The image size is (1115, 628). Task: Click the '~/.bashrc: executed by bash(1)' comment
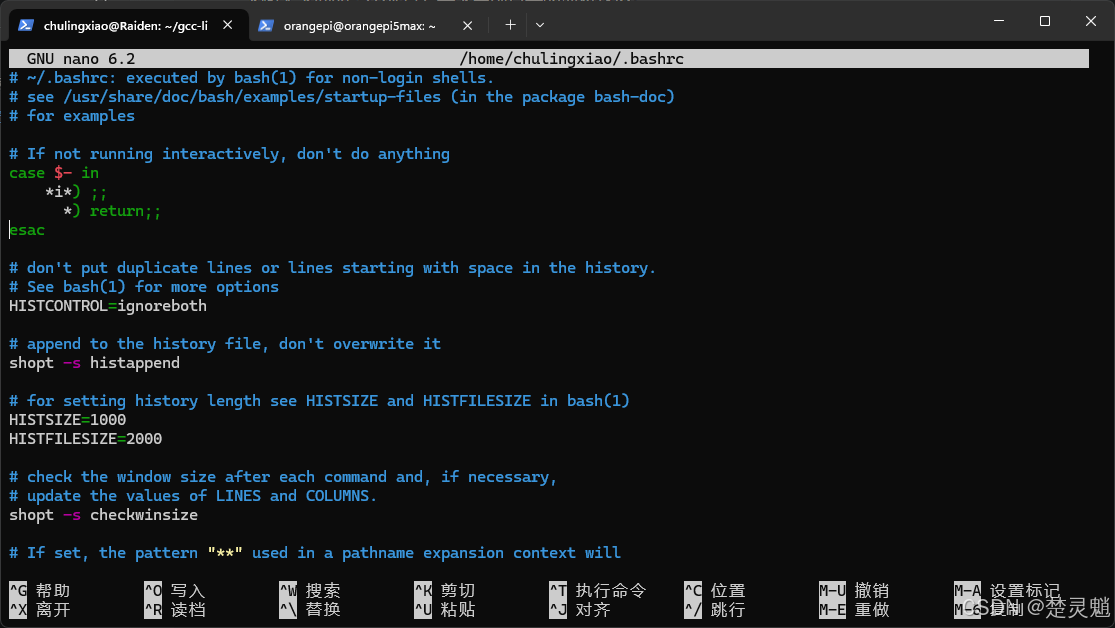[252, 78]
